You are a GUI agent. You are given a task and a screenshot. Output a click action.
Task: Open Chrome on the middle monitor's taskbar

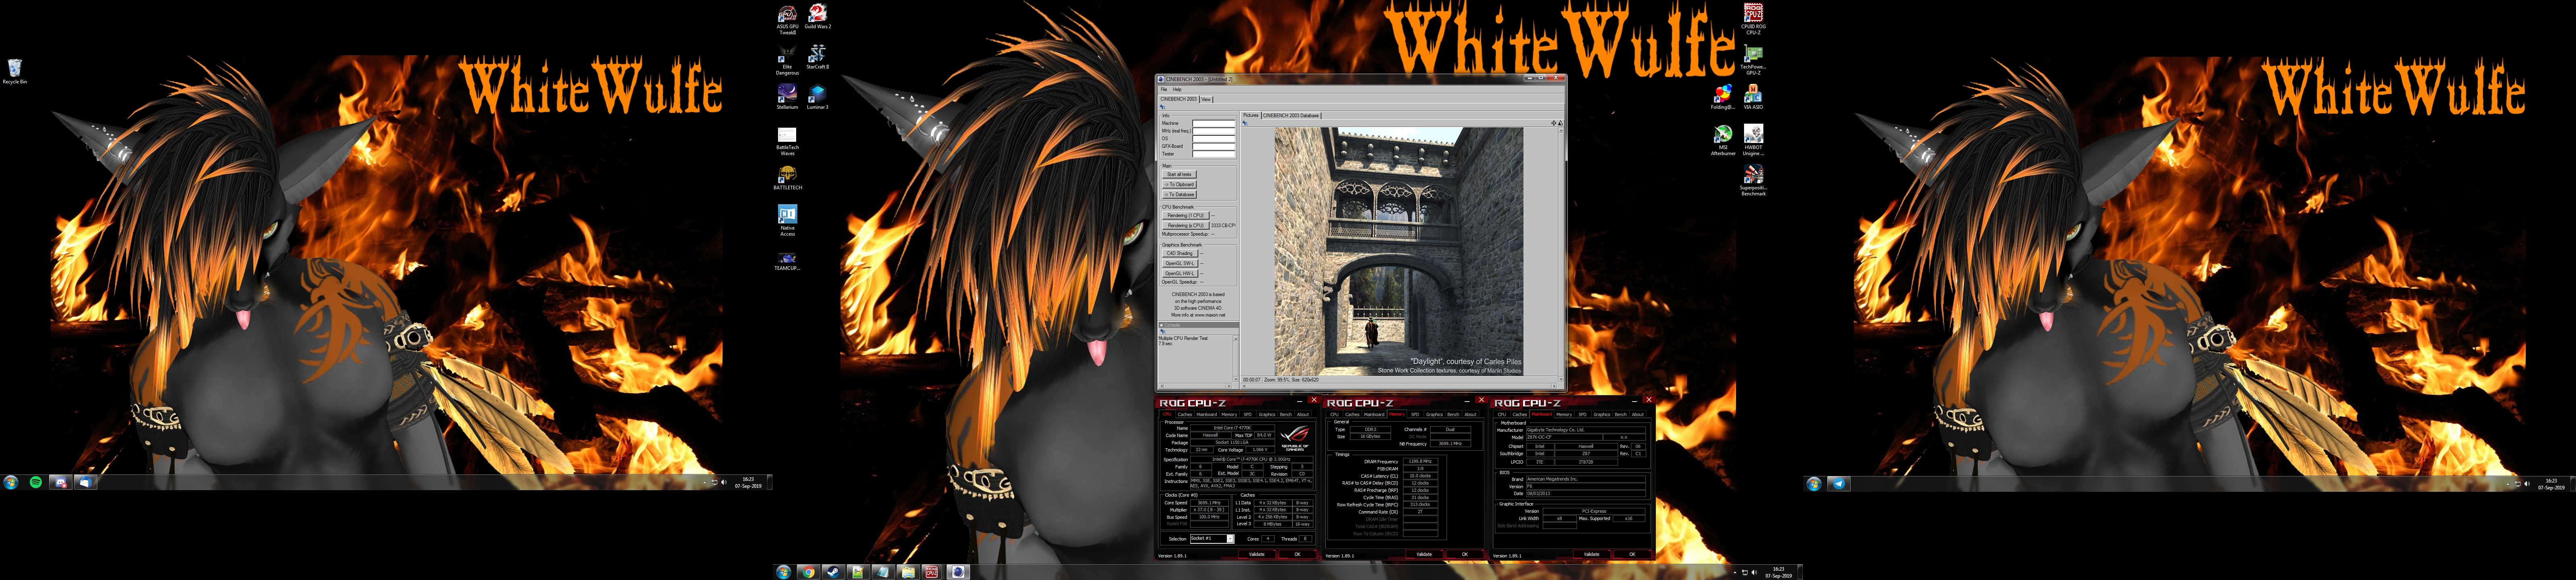pyautogui.click(x=808, y=572)
